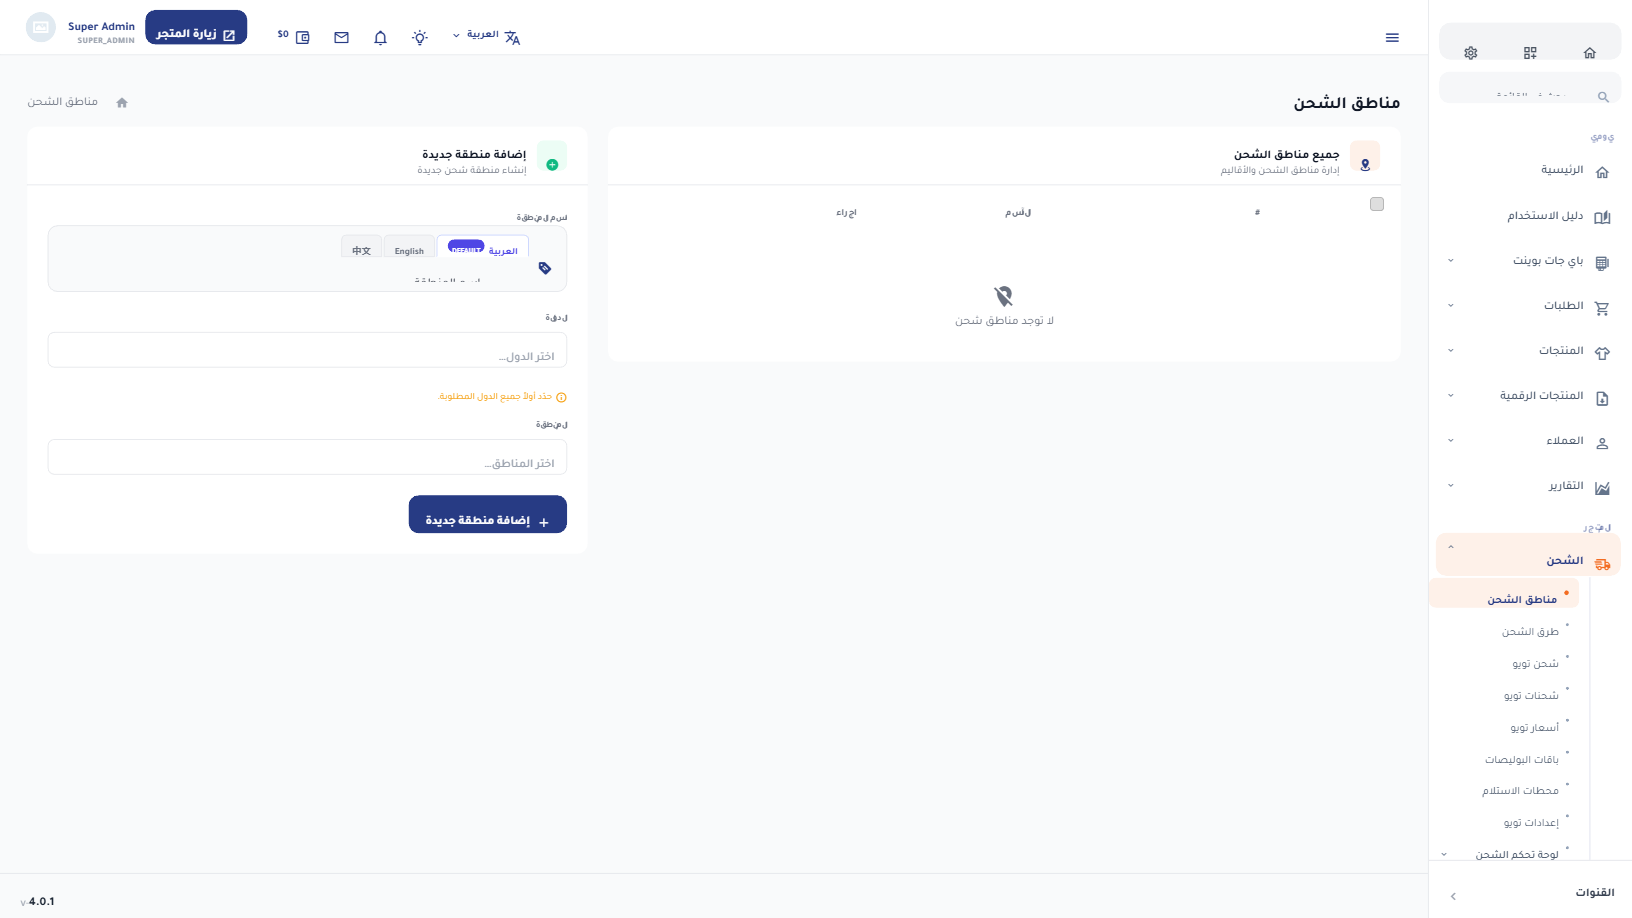1632x918 pixels.
Task: Expand the العملاء submenu chevron
Action: (x=1451, y=441)
